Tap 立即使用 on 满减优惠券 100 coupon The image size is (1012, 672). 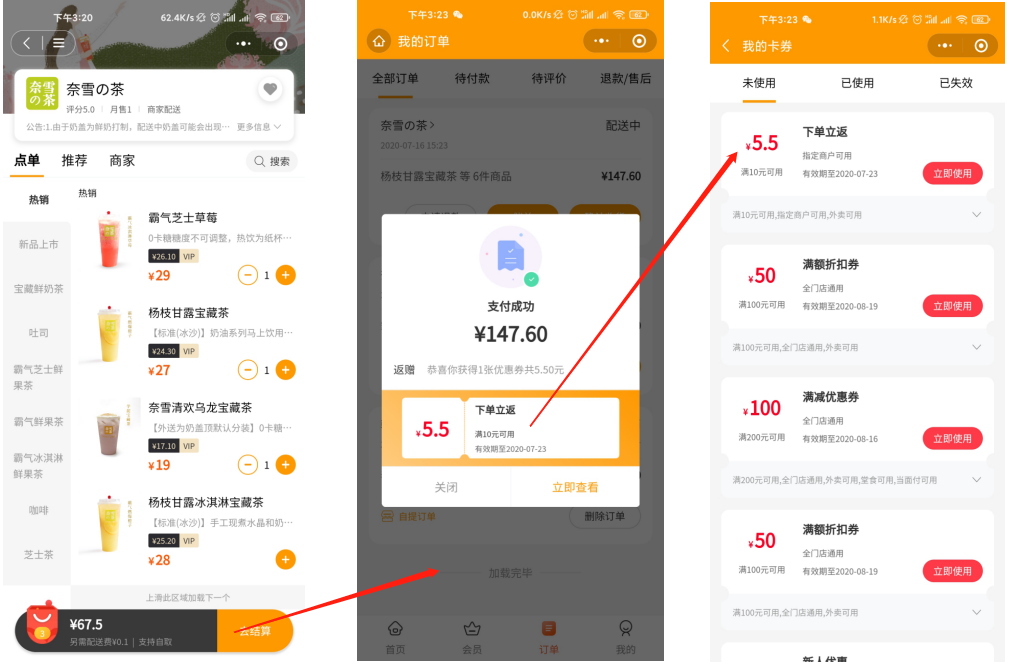click(953, 438)
